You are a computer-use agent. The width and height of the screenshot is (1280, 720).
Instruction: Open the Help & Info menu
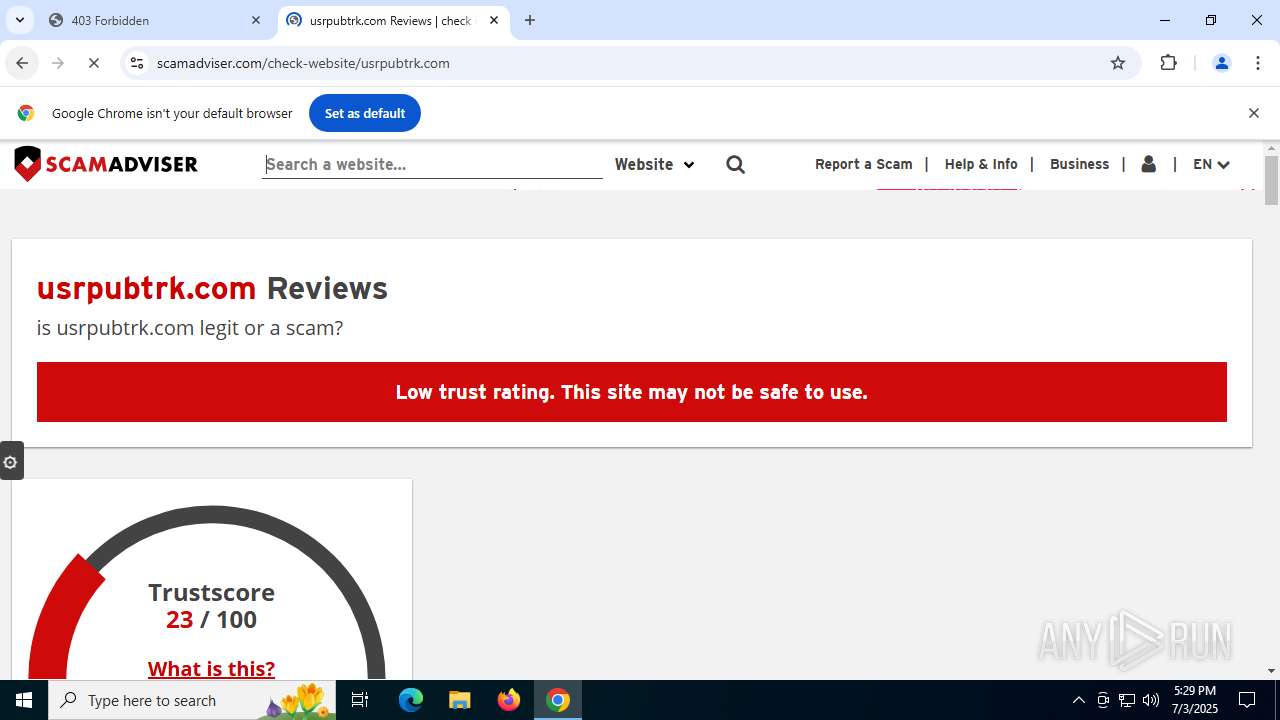tap(981, 164)
